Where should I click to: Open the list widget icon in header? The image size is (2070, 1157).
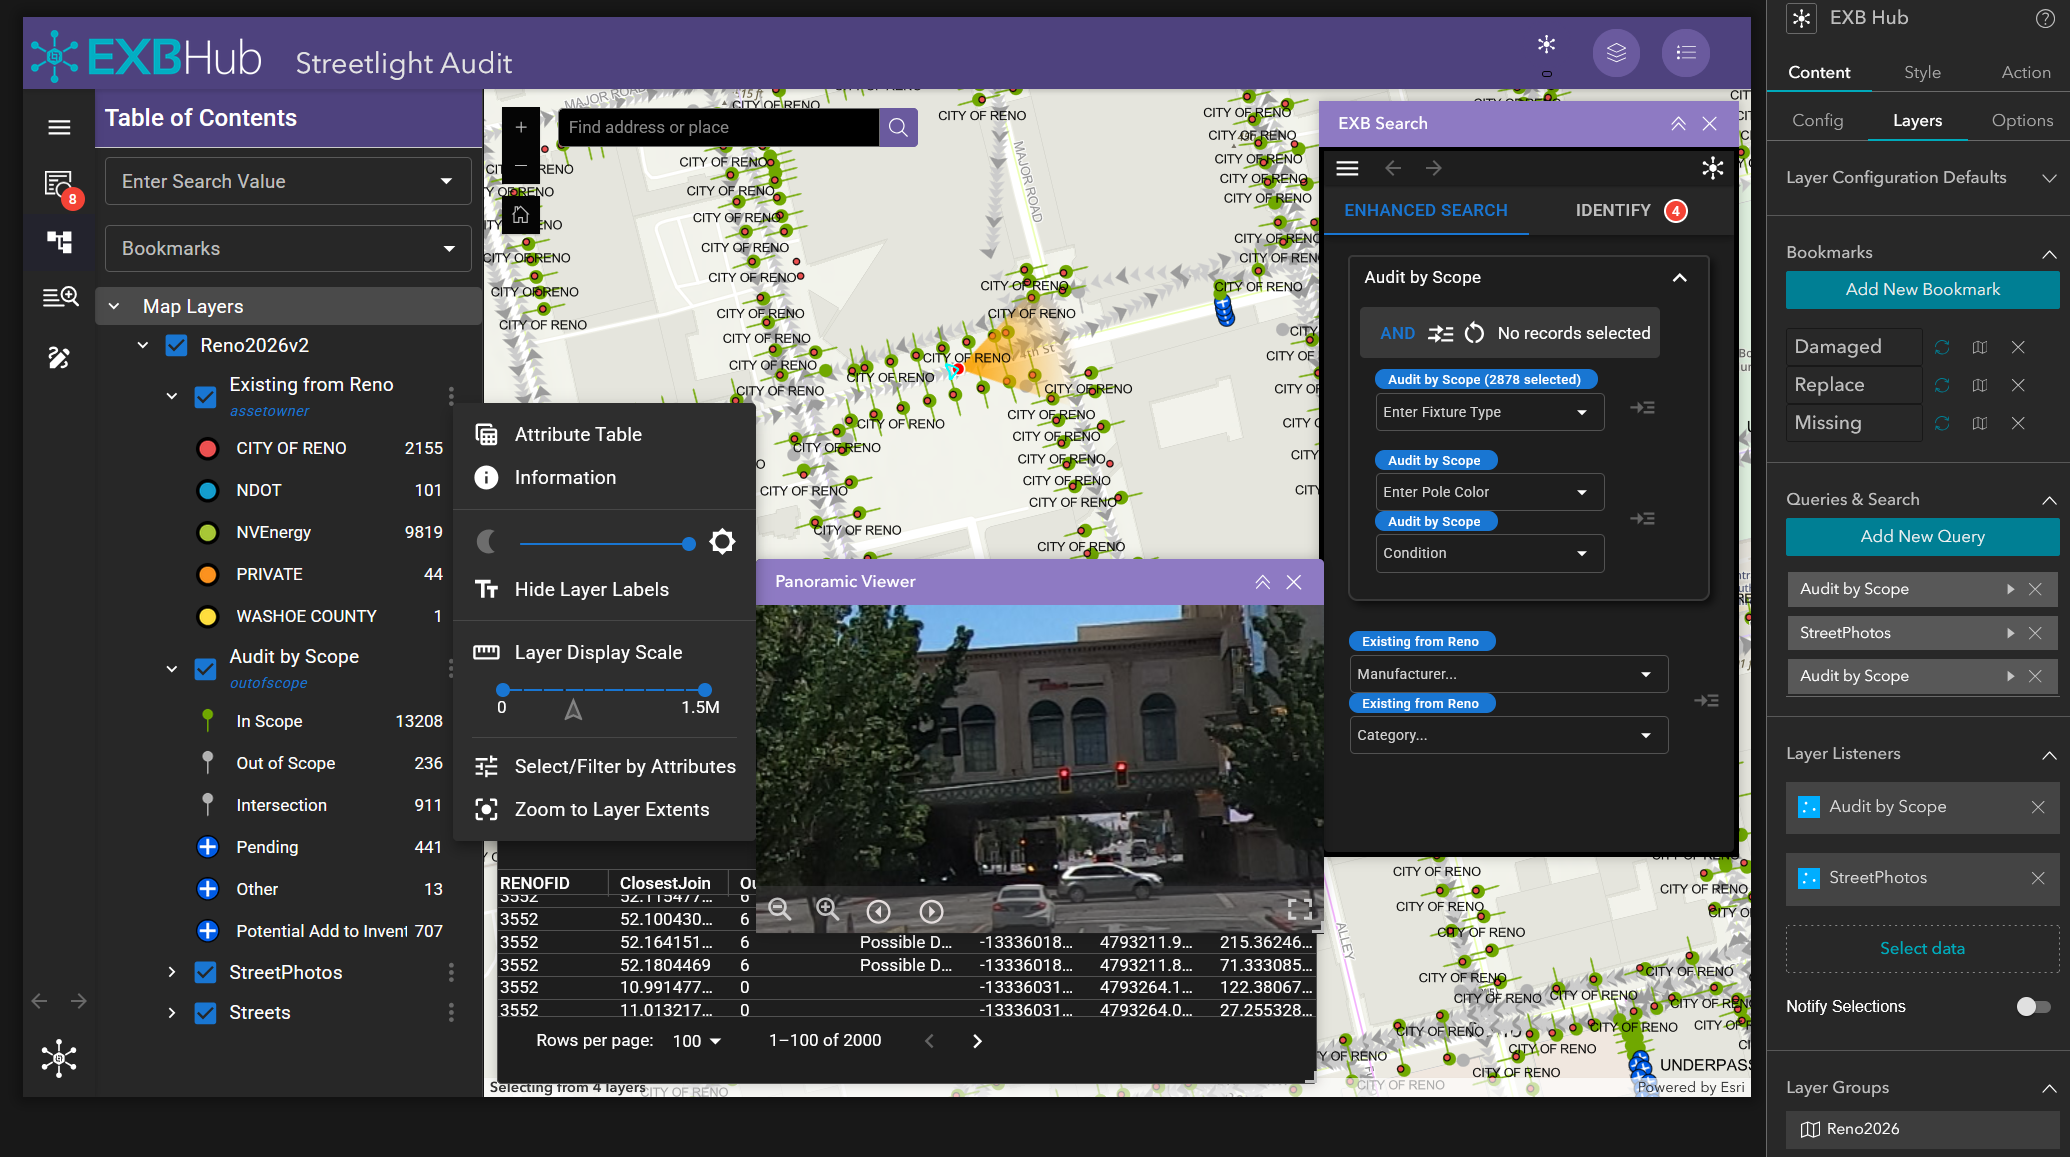coord(1685,53)
